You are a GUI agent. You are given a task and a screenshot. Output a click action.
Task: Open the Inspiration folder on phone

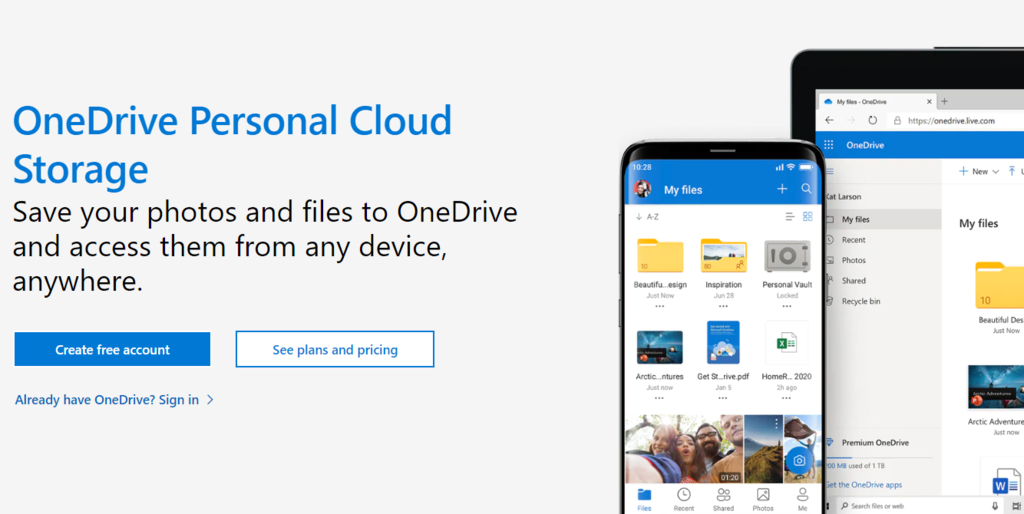(x=724, y=255)
